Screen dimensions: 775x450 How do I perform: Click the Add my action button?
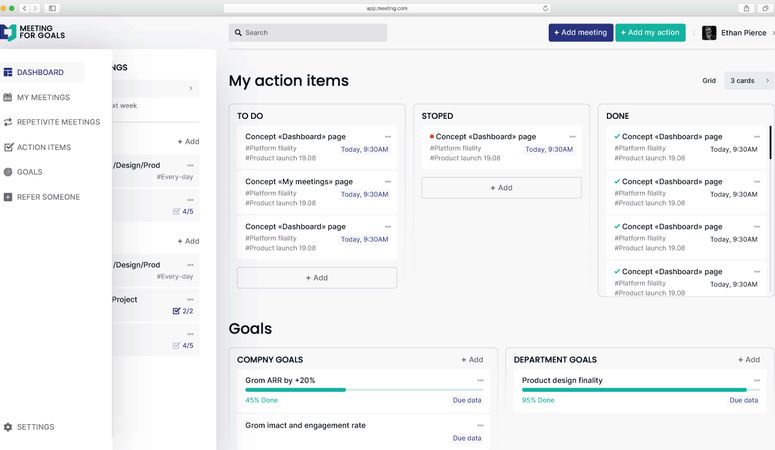coord(650,33)
